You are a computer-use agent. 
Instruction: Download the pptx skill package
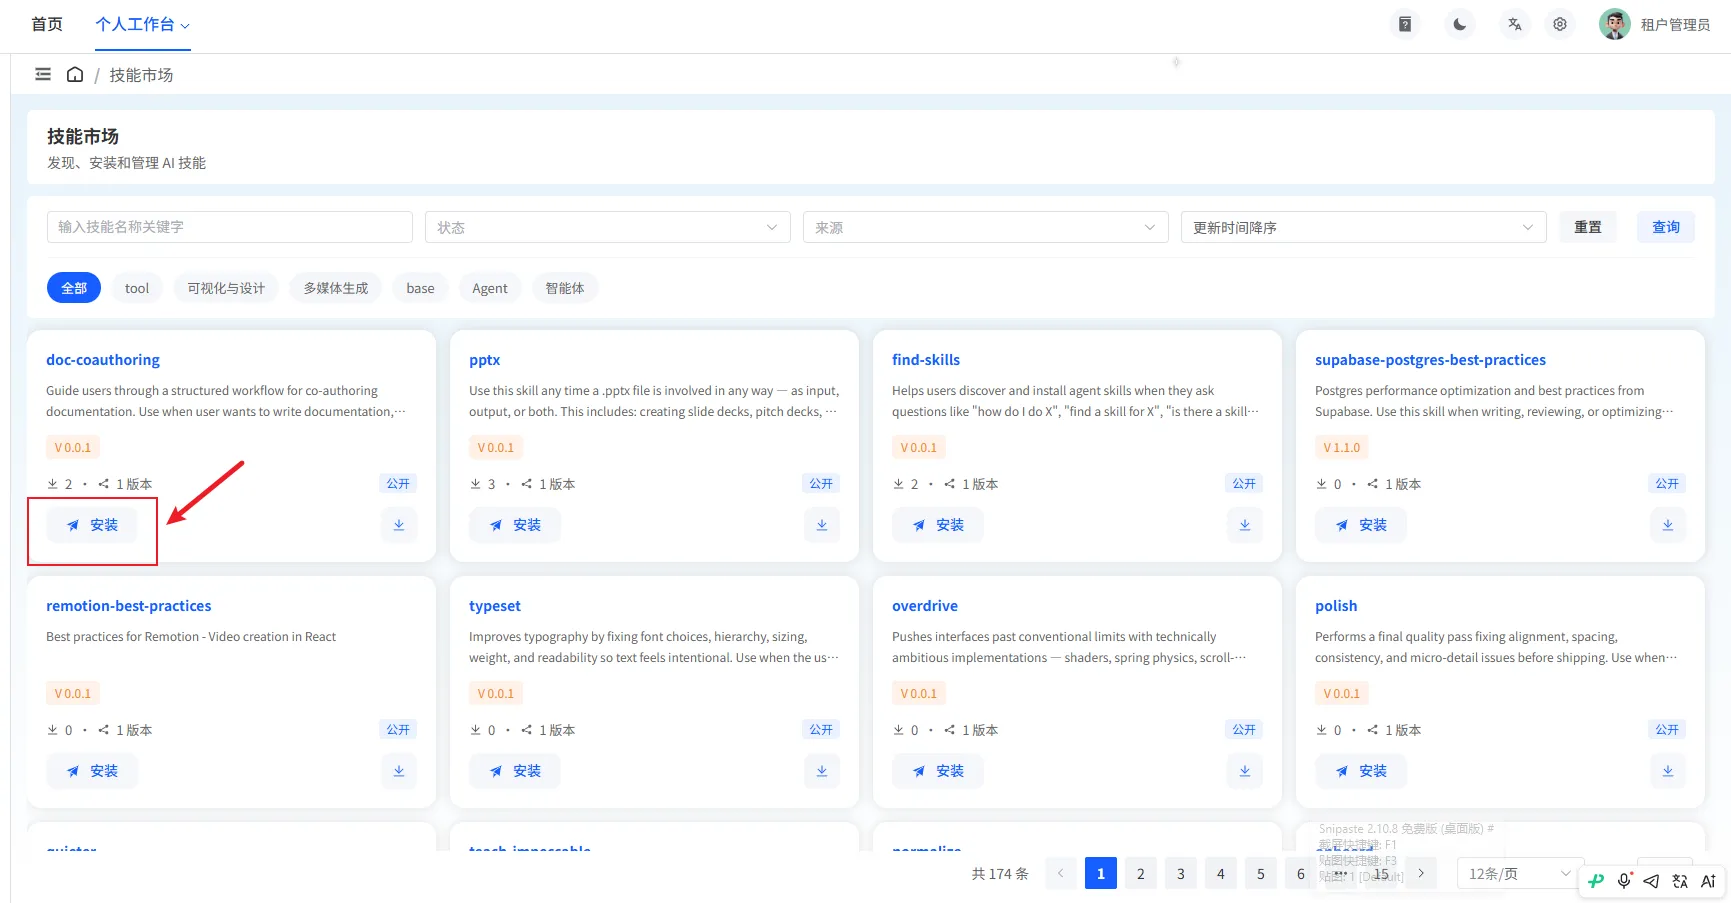[822, 525]
